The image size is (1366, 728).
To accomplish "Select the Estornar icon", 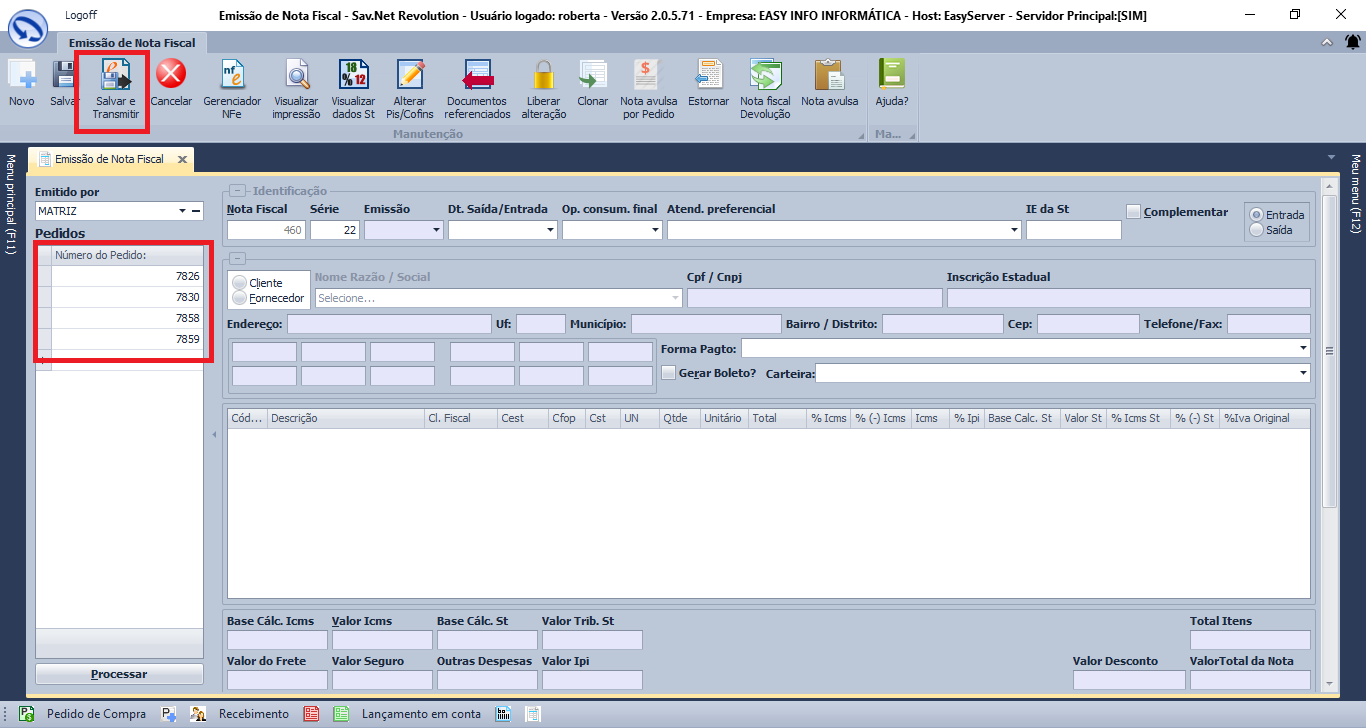I will [x=708, y=76].
